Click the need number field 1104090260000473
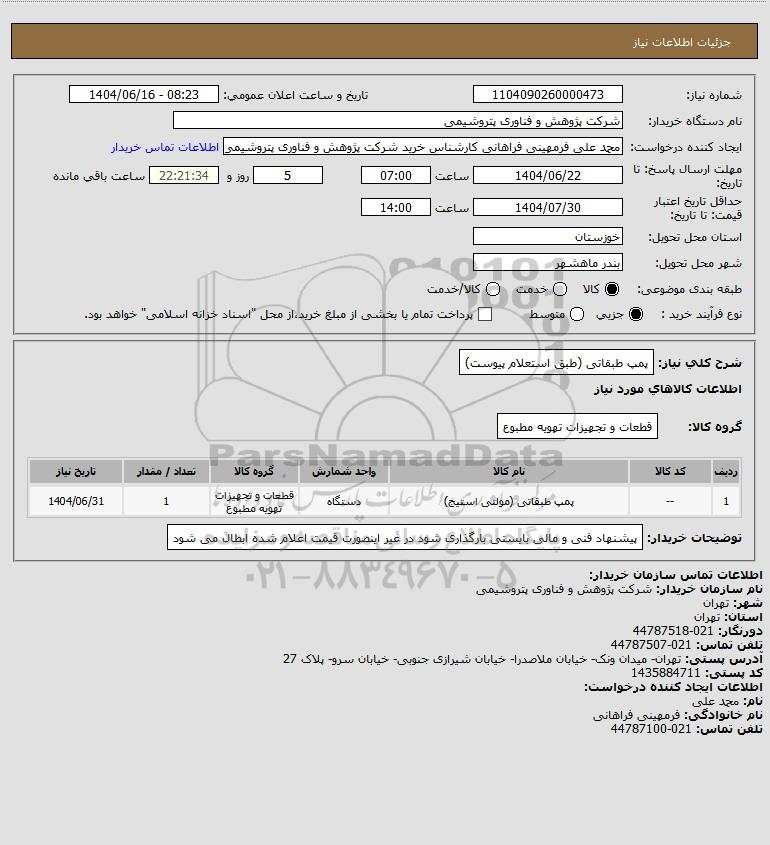The height and width of the screenshot is (845, 770). (x=547, y=94)
